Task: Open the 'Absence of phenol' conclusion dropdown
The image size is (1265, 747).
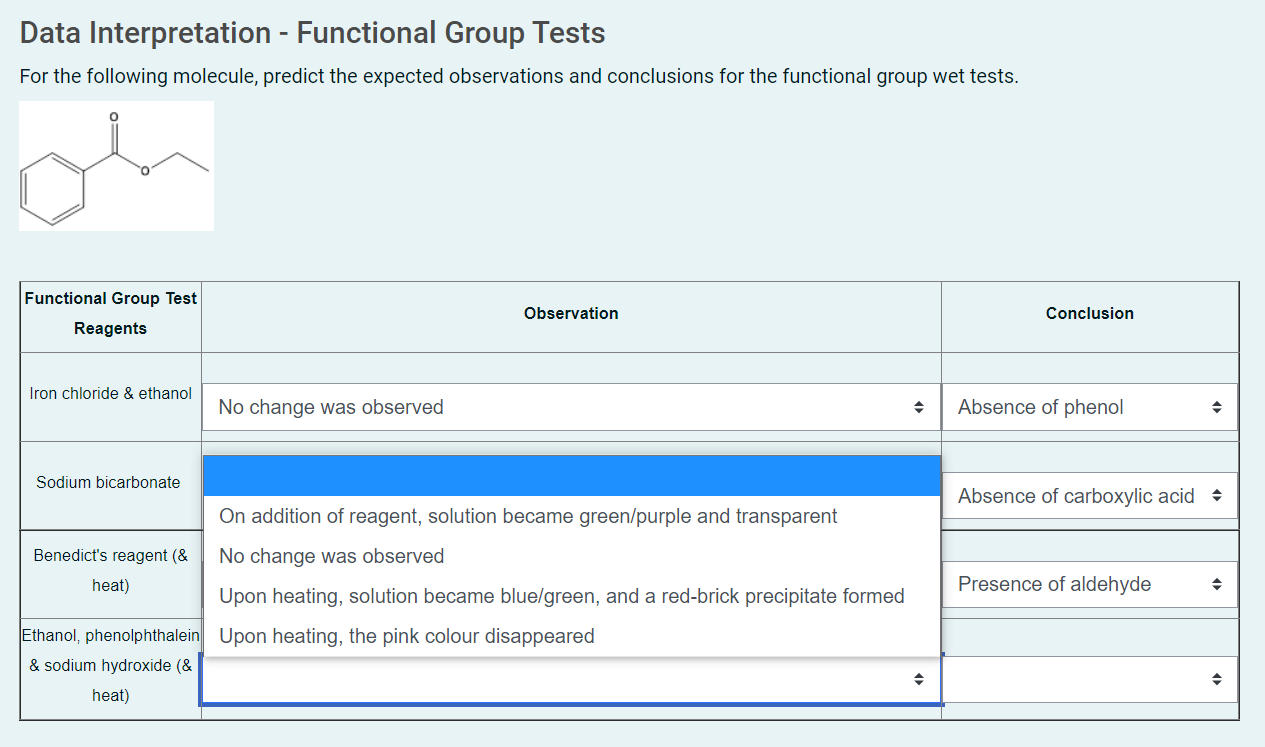Action: pos(1089,407)
